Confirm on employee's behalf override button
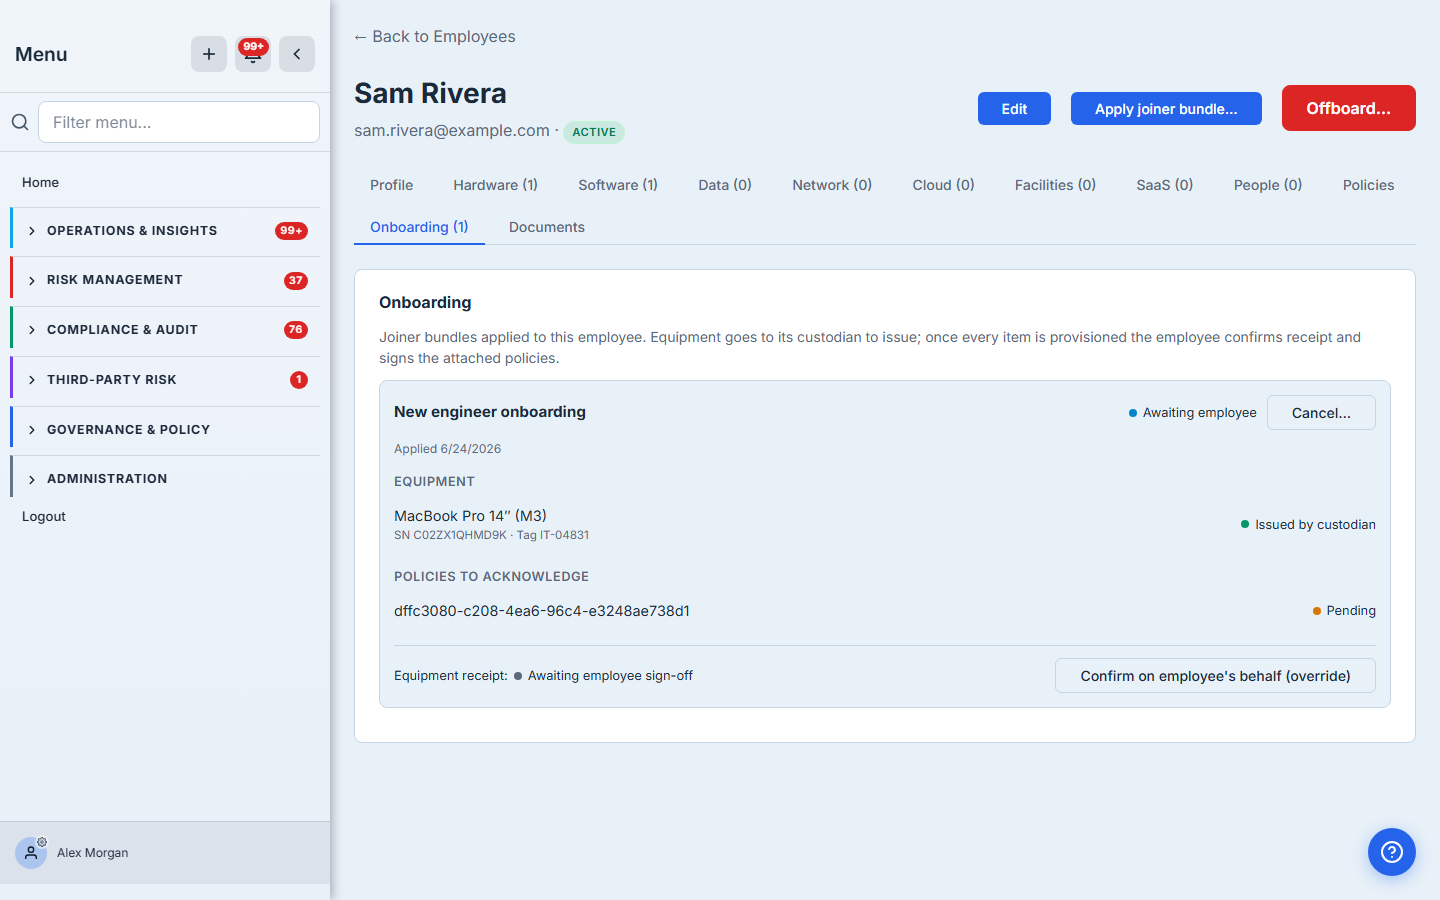This screenshot has width=1440, height=900. click(x=1215, y=676)
